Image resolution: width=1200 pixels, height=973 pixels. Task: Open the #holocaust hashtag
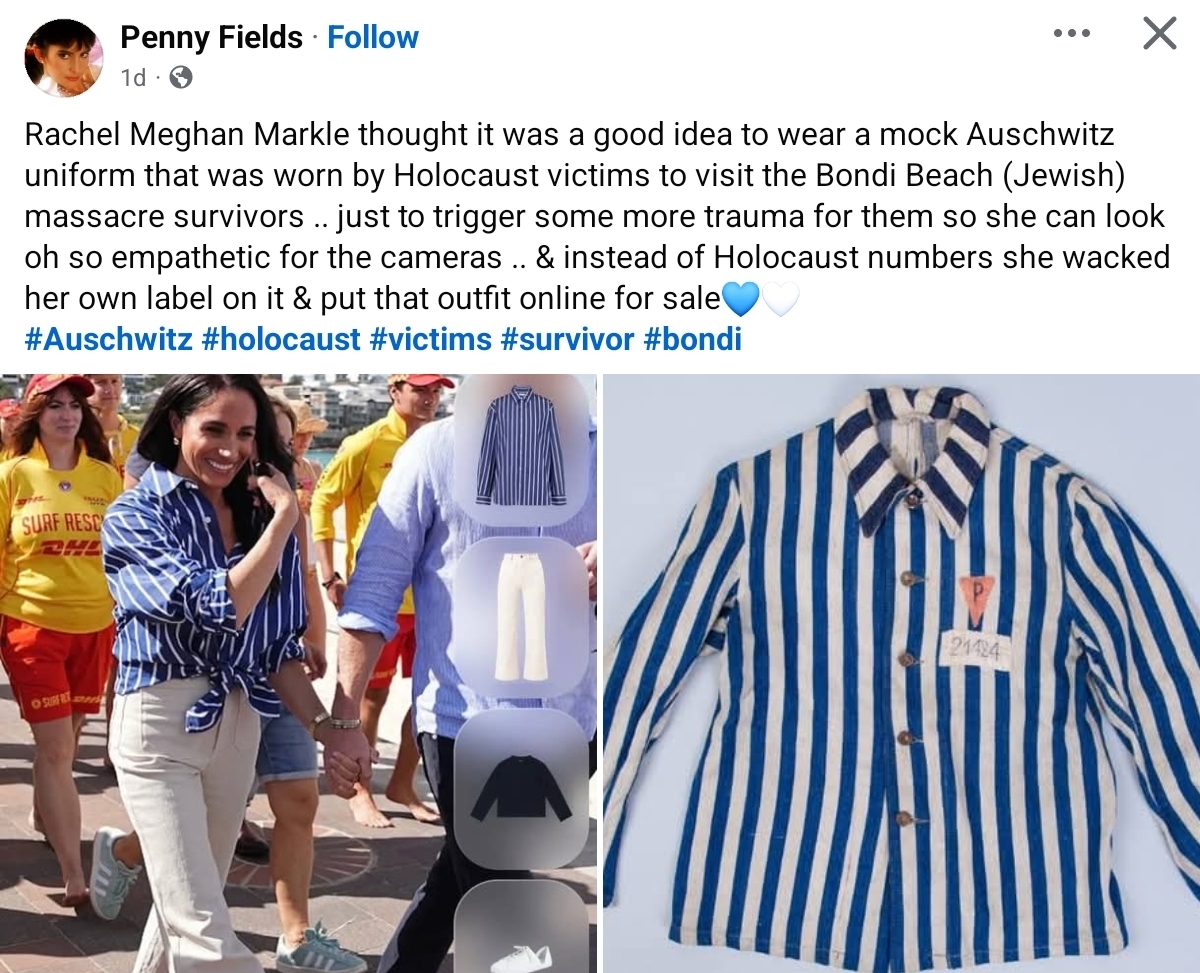280,339
